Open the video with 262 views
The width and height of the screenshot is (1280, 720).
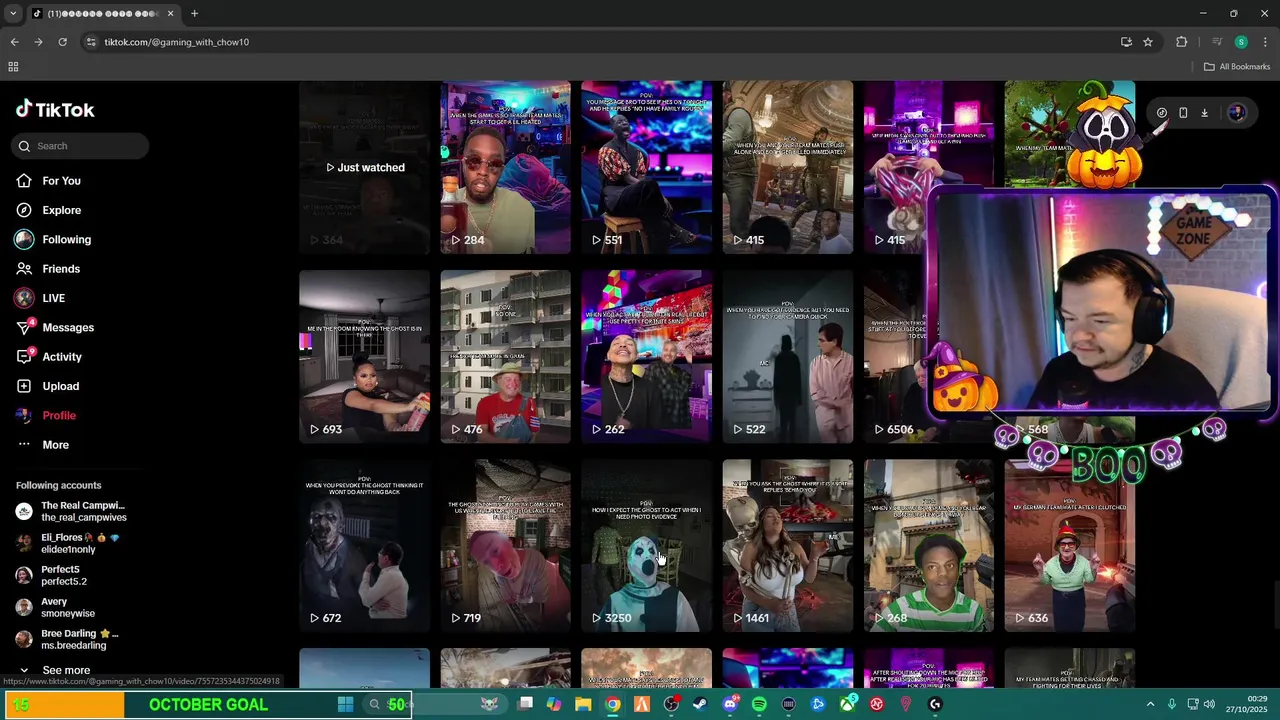click(646, 356)
